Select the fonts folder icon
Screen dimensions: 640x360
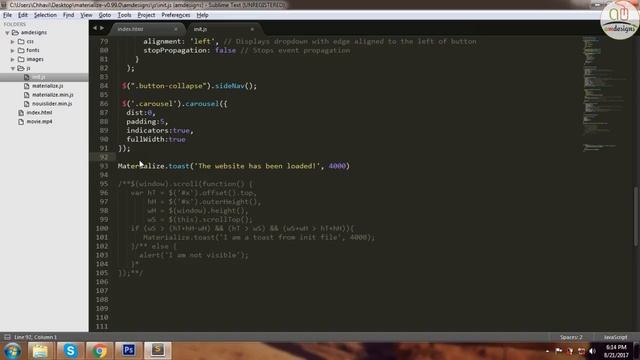point(21,50)
